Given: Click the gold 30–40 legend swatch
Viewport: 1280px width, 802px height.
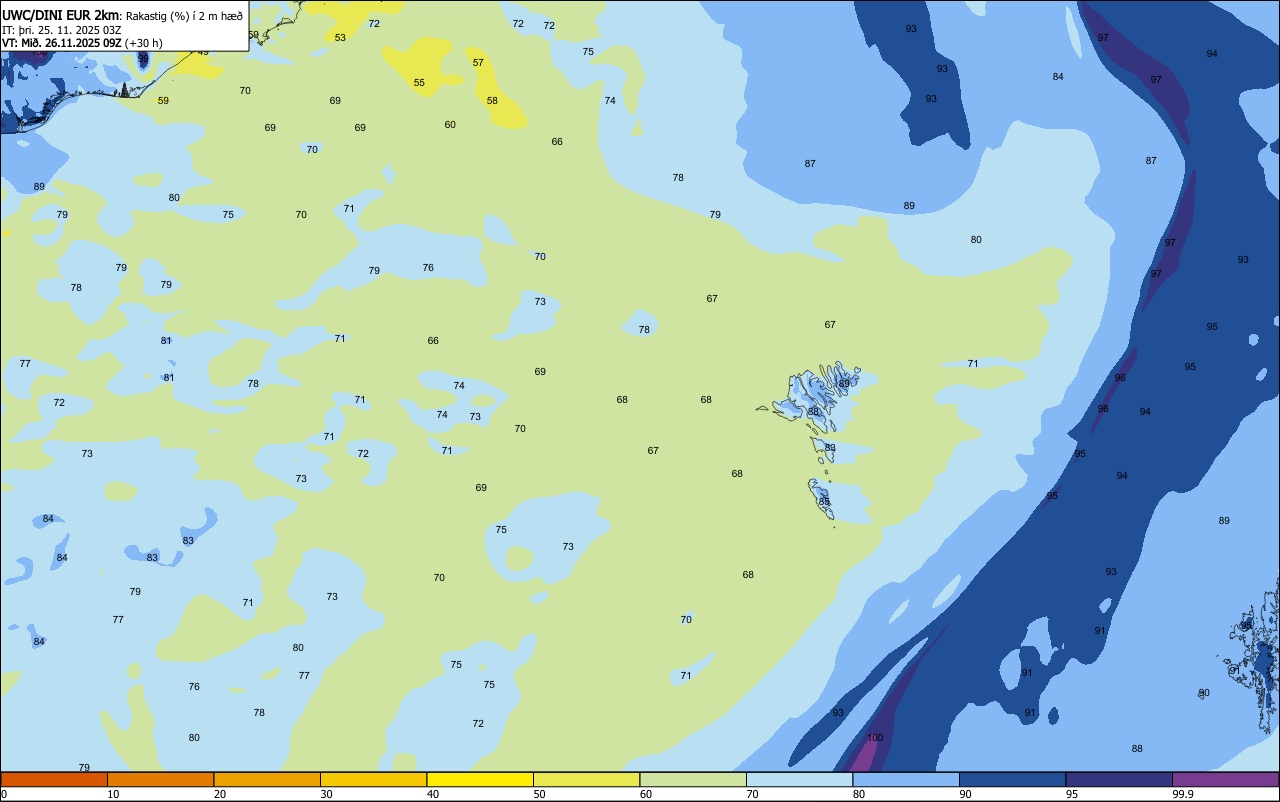Looking at the screenshot, I should pos(373,779).
